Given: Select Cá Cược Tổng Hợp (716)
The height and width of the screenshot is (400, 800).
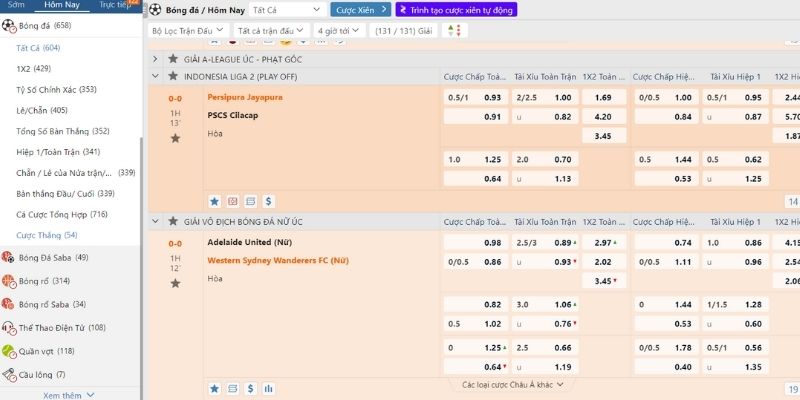Looking at the screenshot, I should [x=62, y=214].
